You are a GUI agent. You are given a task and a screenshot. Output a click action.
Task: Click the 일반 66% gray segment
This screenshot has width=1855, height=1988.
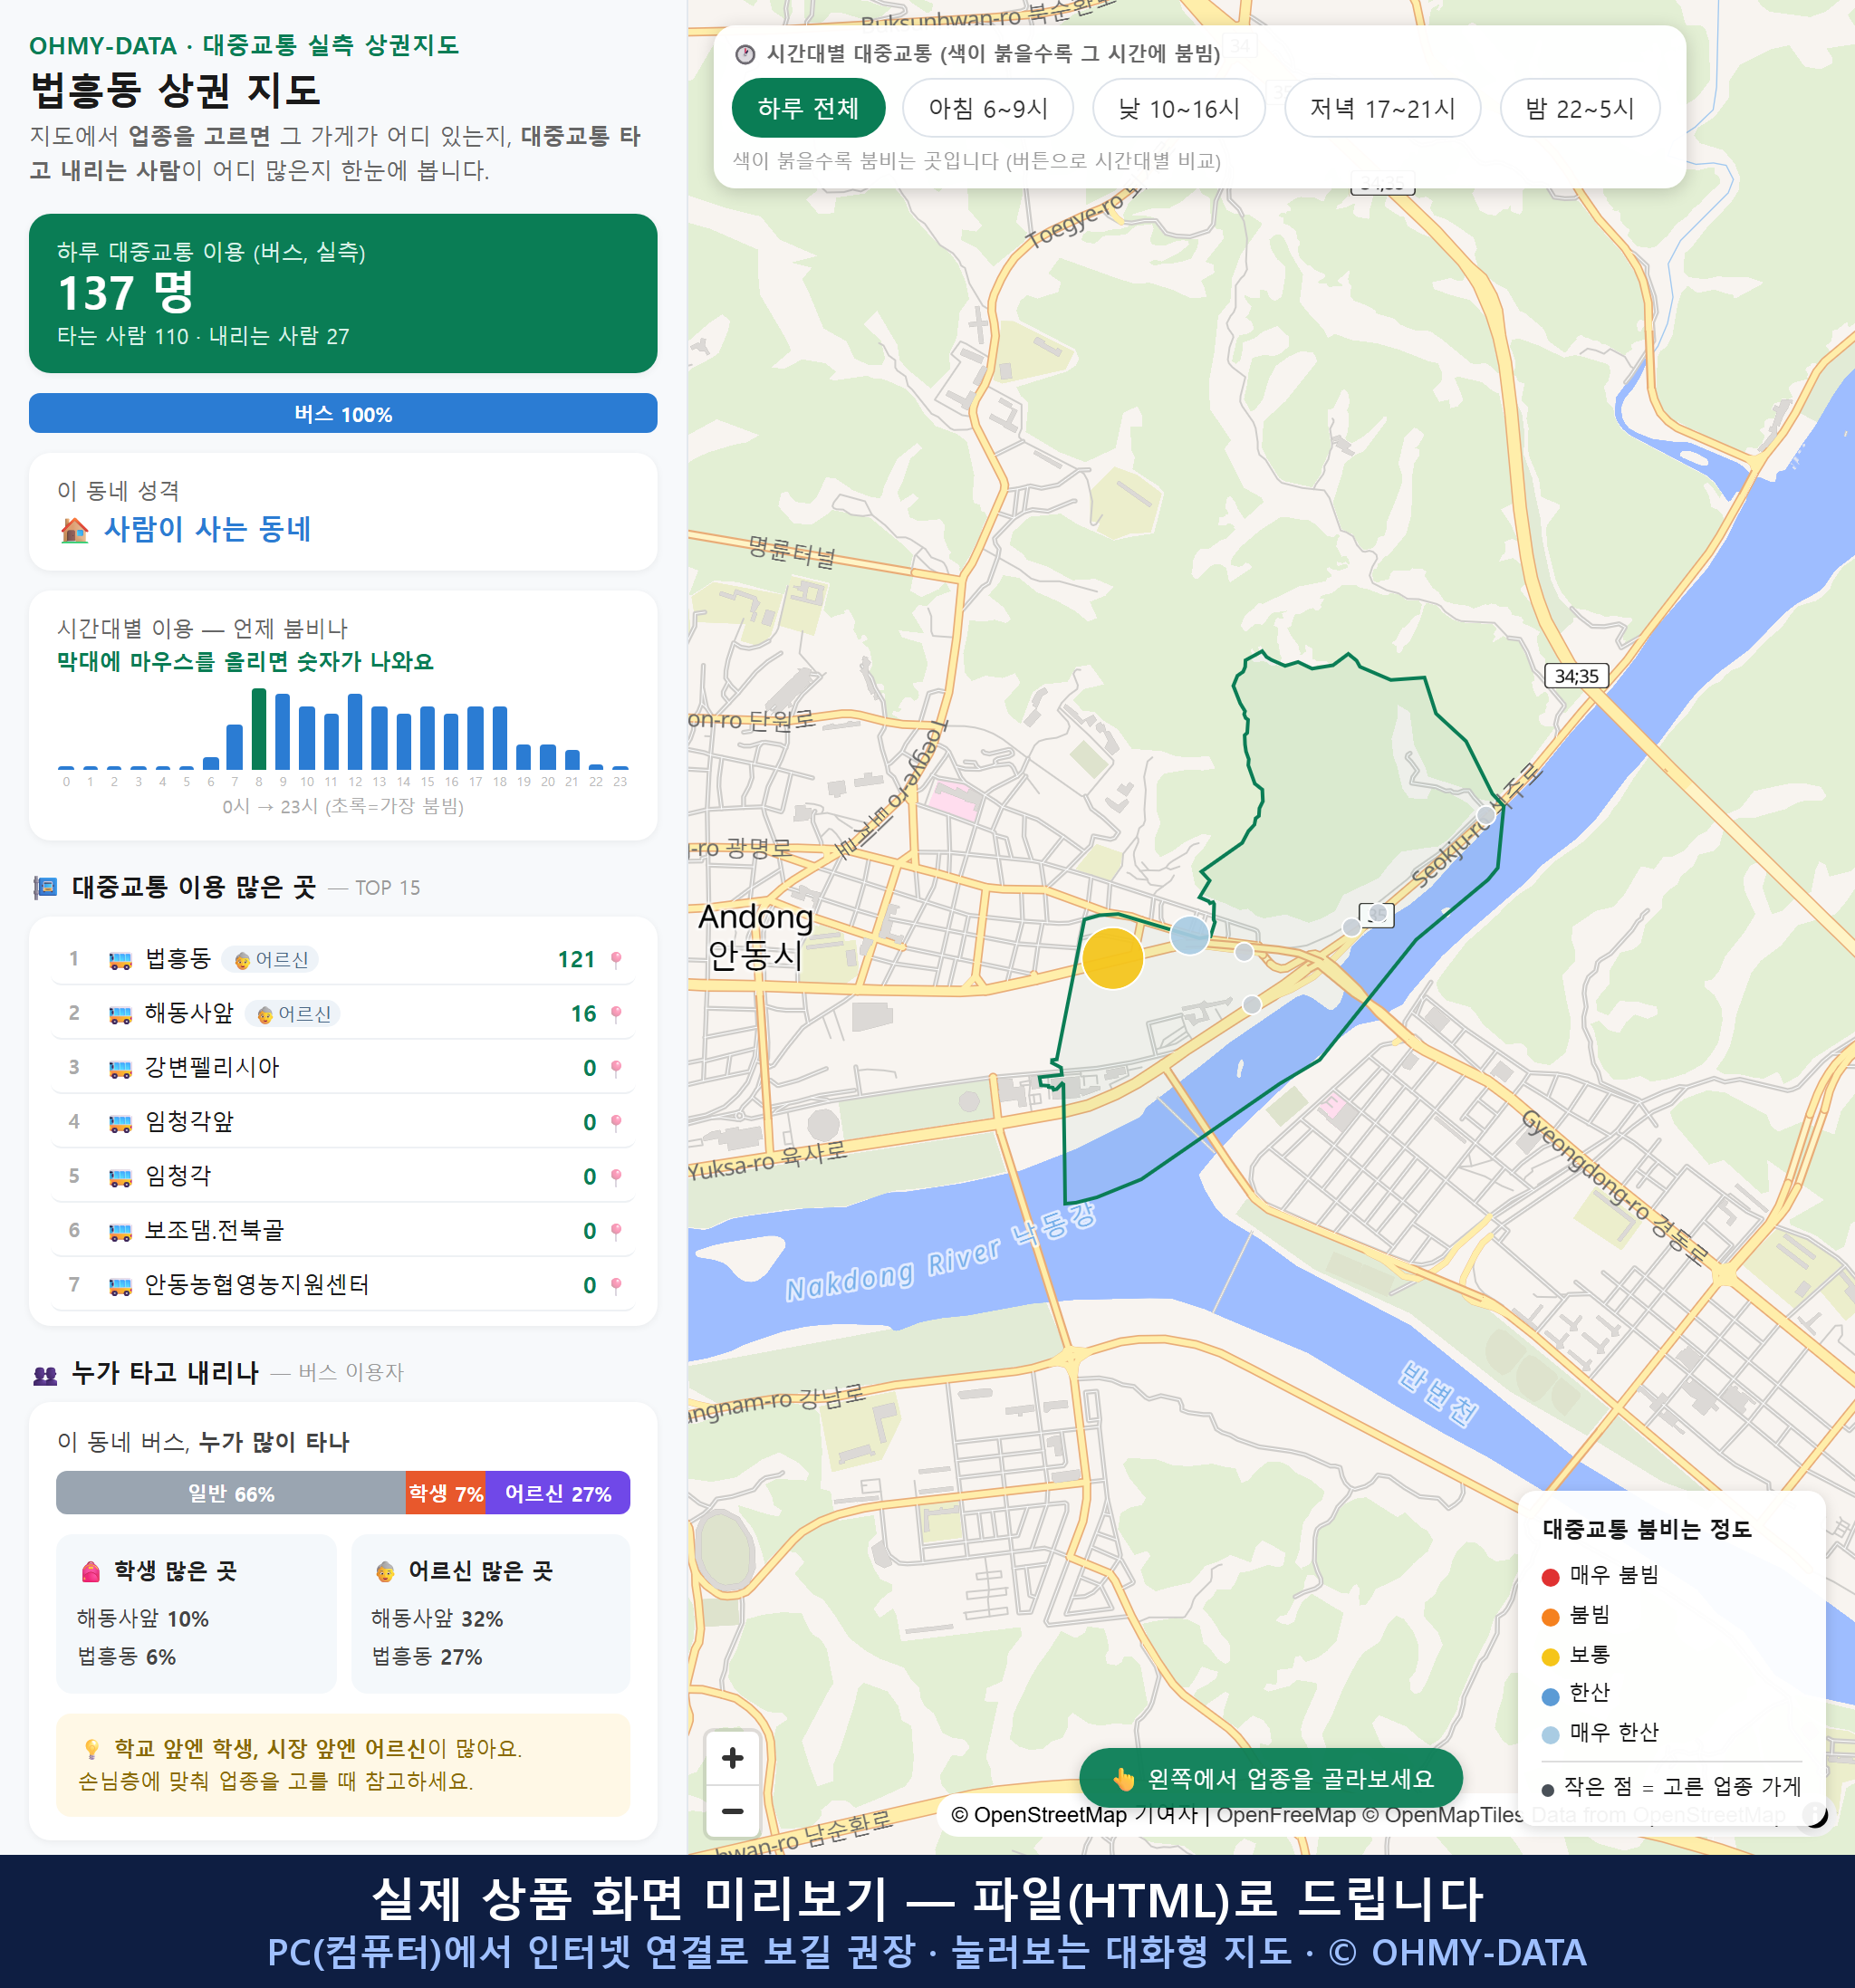(x=231, y=1492)
